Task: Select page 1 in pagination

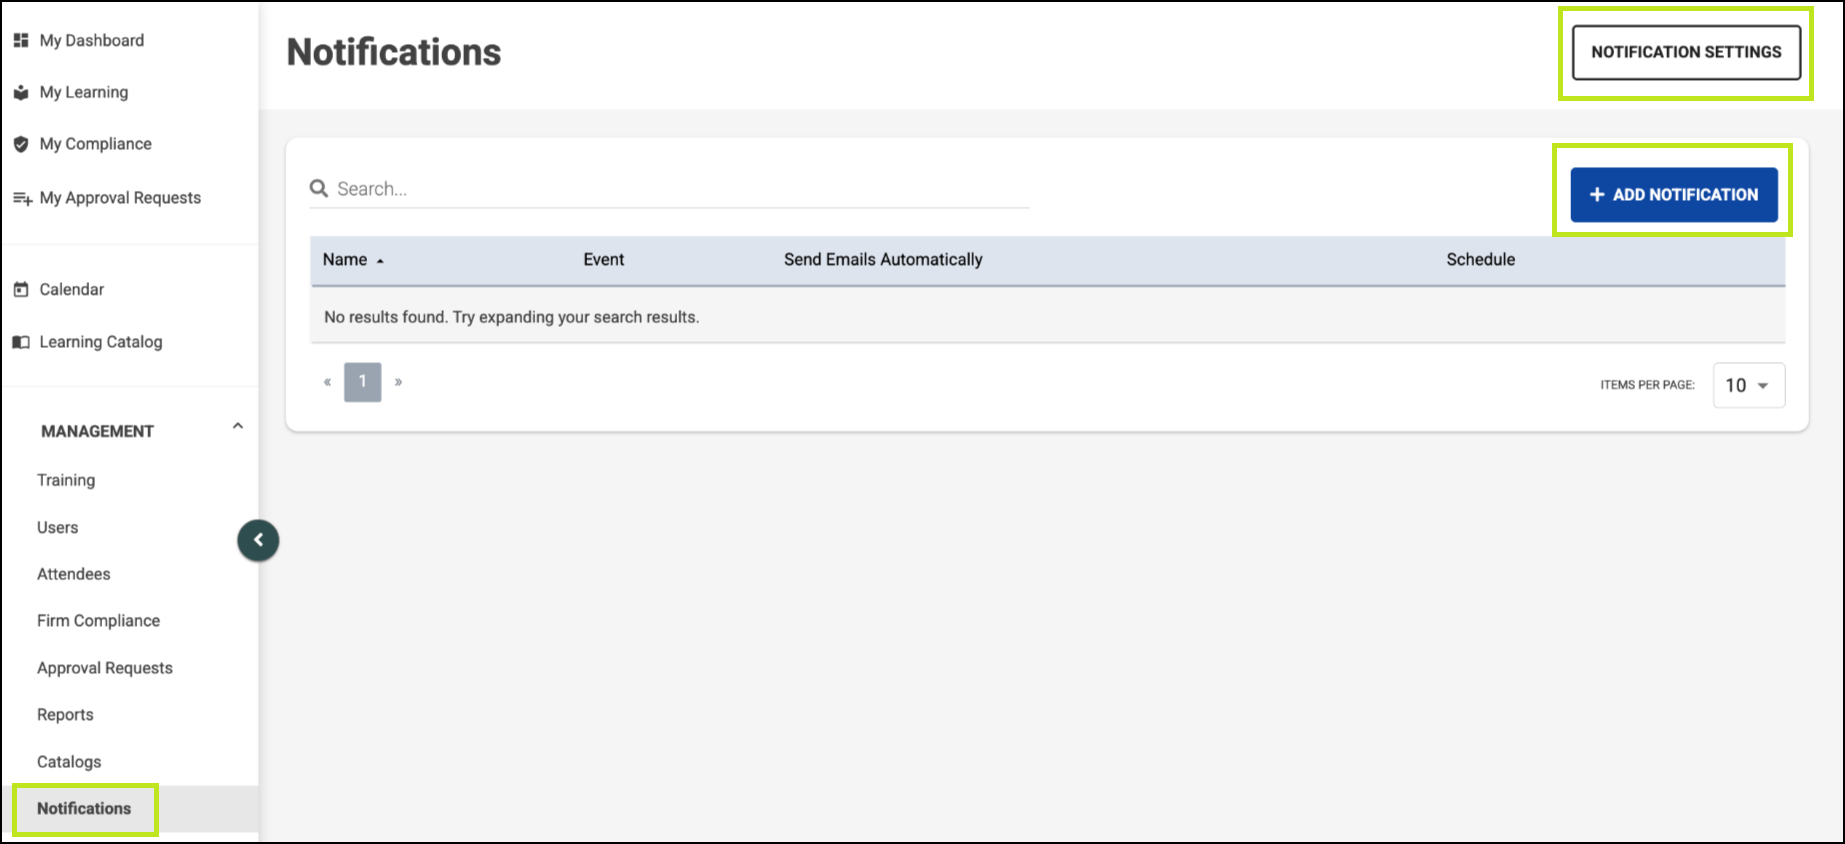Action: pos(362,382)
